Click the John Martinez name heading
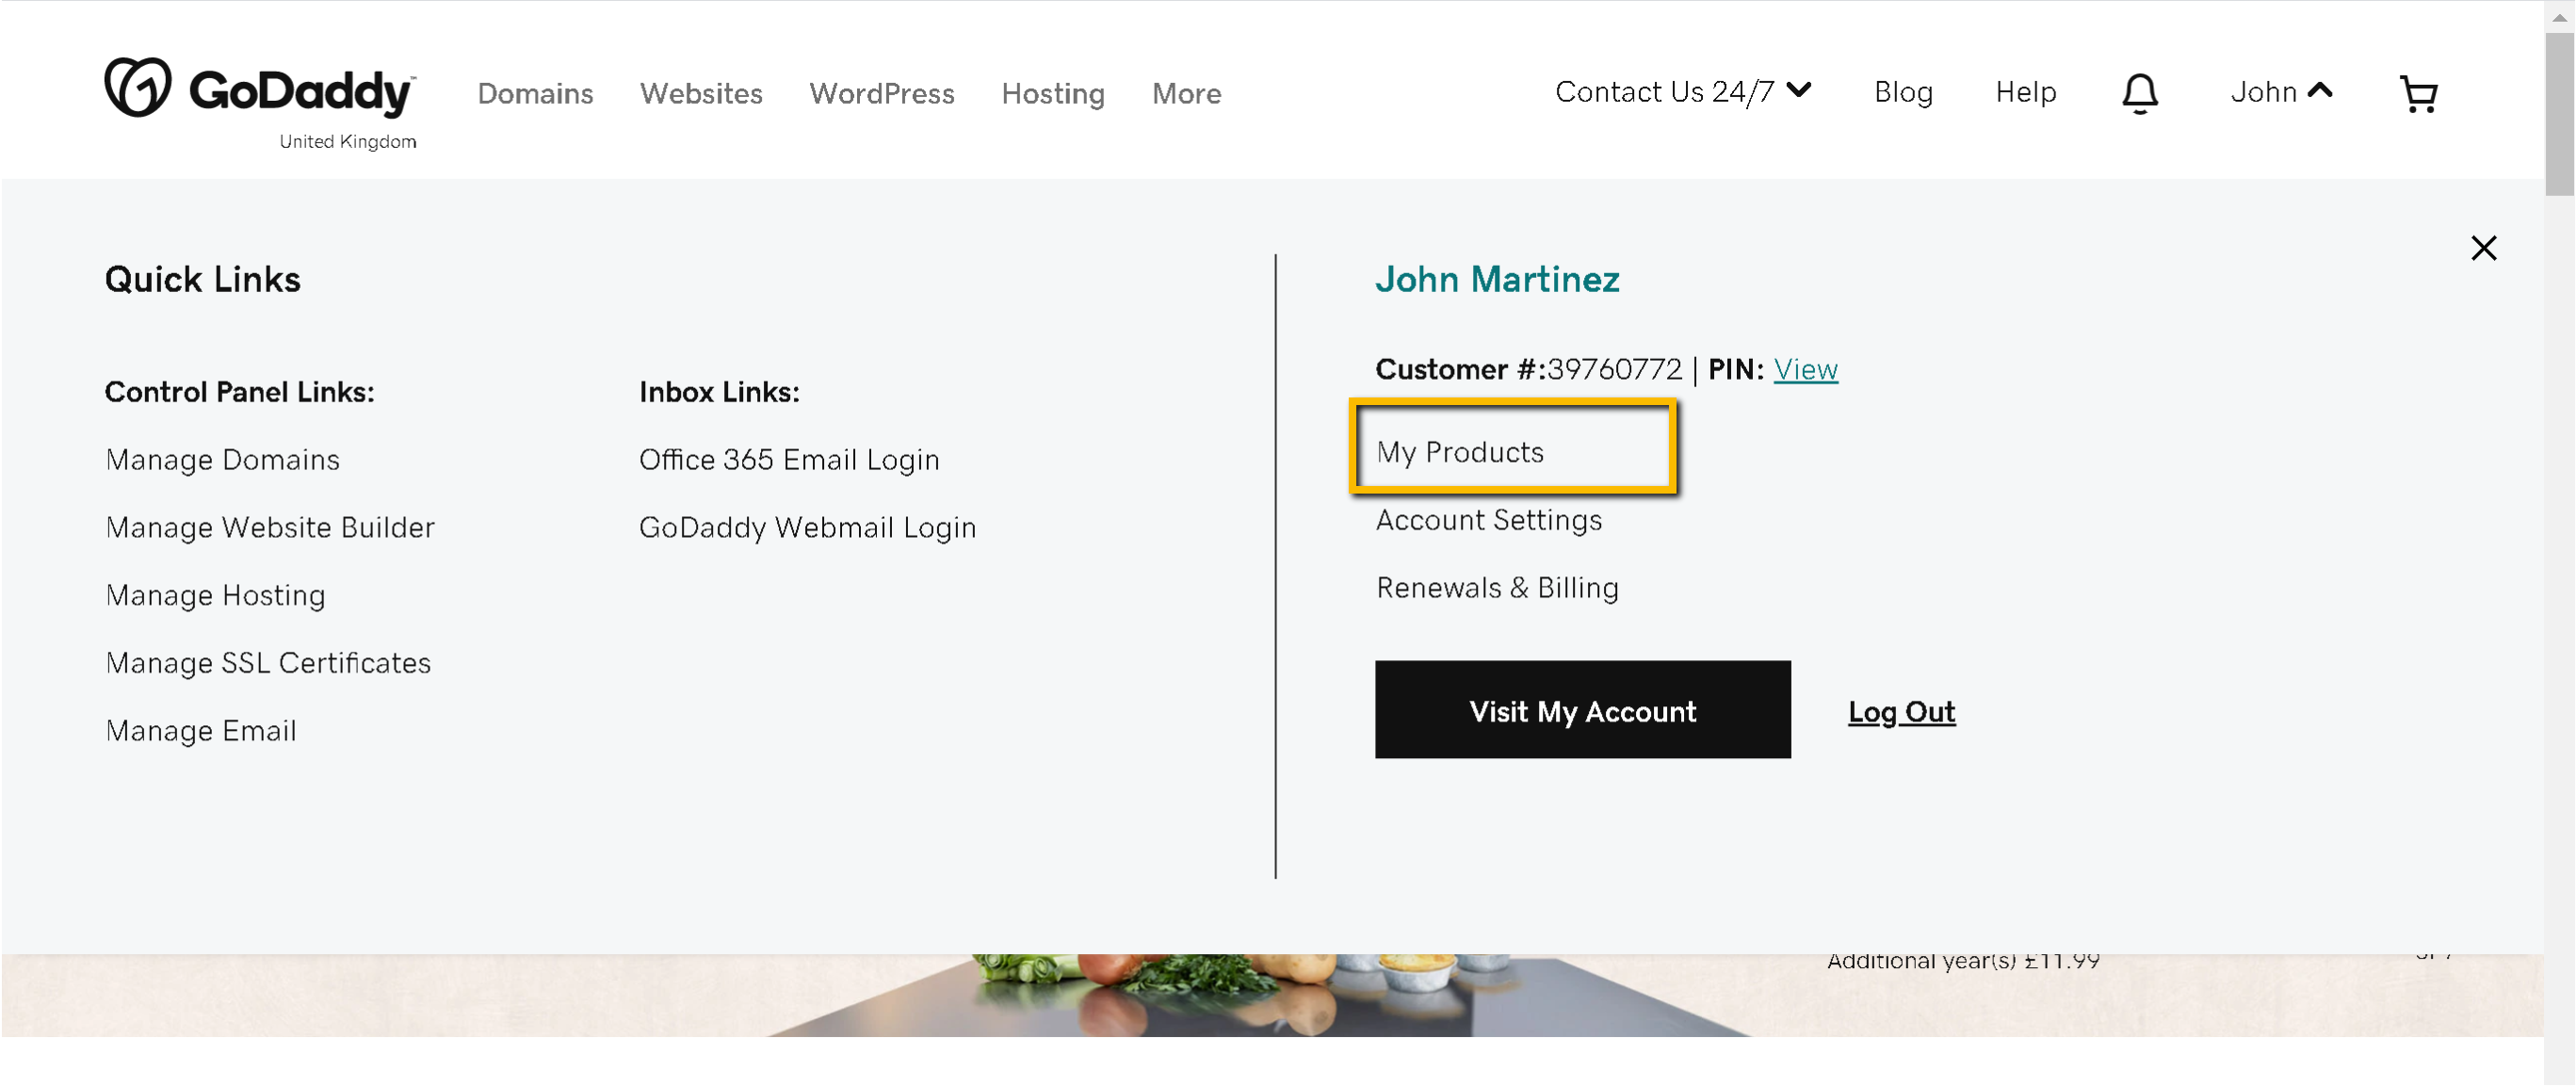This screenshot has height=1086, width=2576. pyautogui.click(x=1497, y=279)
